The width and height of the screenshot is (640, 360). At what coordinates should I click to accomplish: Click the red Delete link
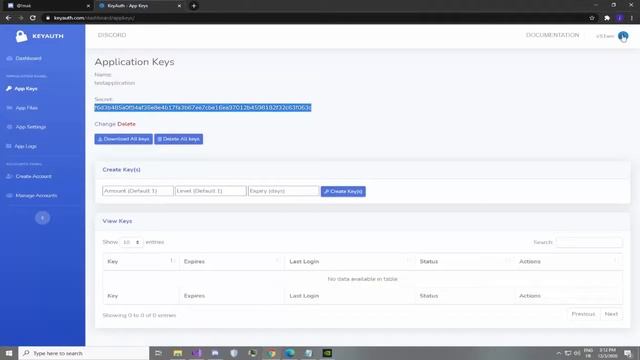(x=127, y=124)
